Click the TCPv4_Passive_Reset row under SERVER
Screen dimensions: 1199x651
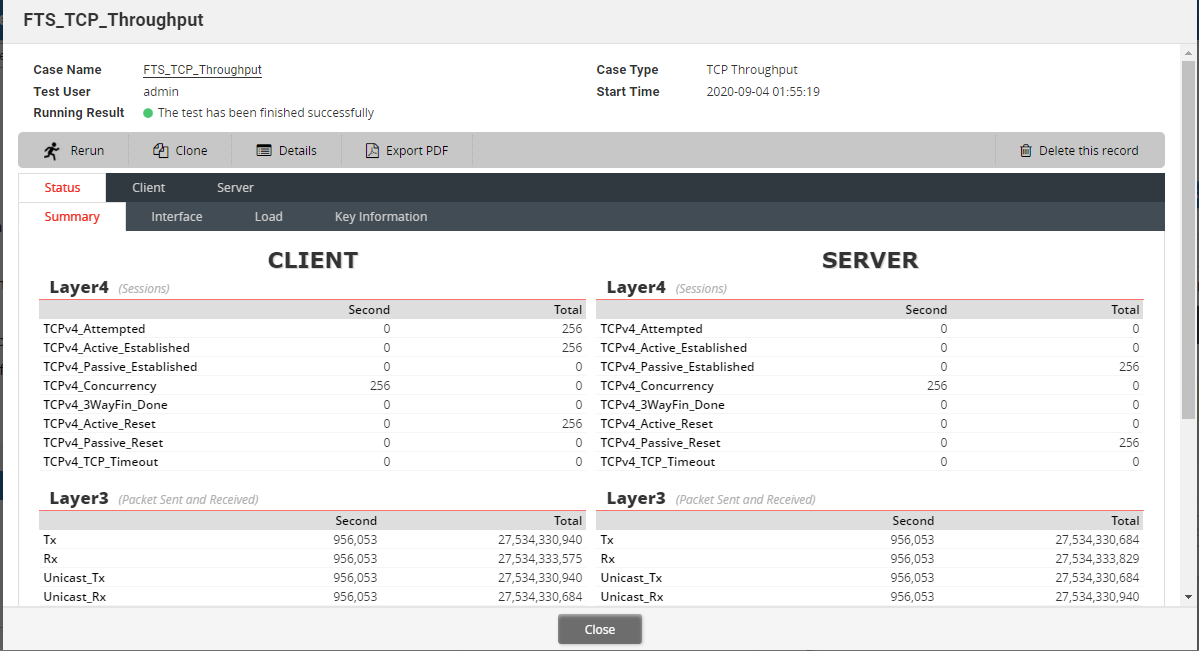click(x=659, y=442)
